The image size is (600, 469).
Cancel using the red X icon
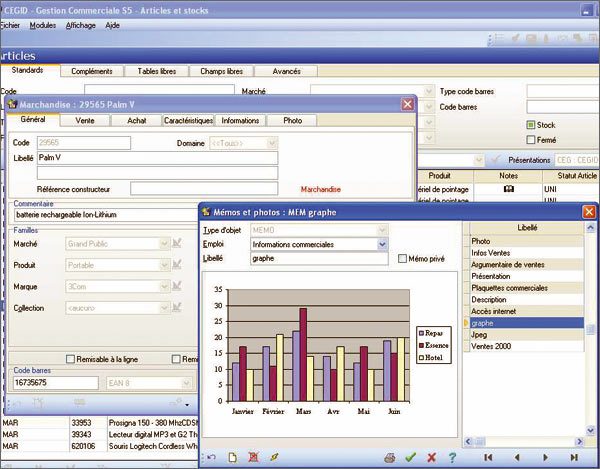pos(431,457)
